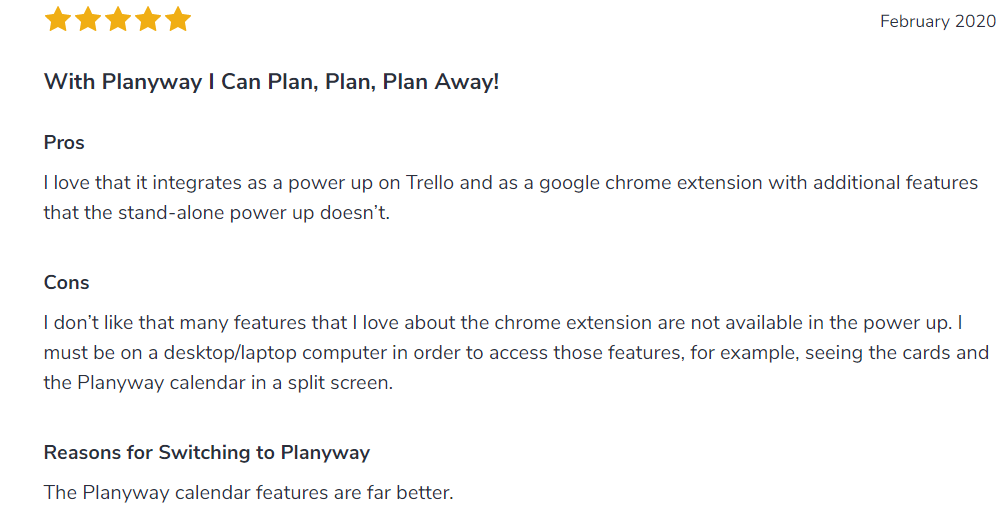Click the Pros heading

tap(64, 143)
